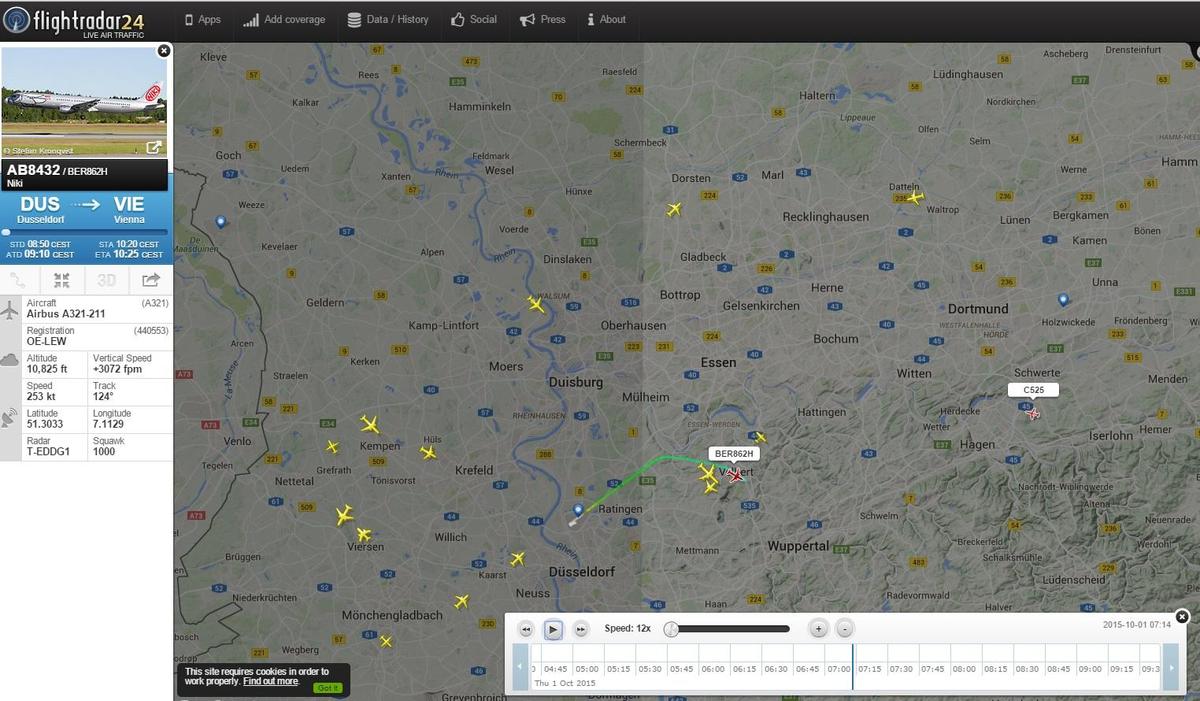Select the C525 aircraft near Schwerte
This screenshot has width=1200, height=701.
[x=1033, y=412]
